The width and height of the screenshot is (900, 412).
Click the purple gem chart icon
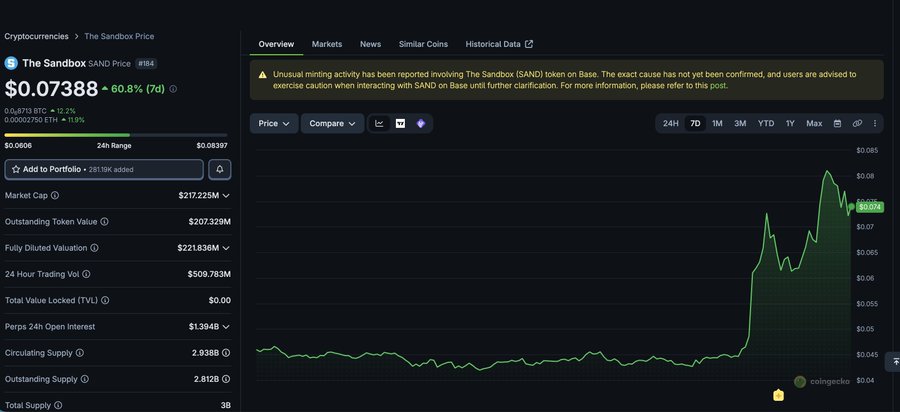(421, 123)
